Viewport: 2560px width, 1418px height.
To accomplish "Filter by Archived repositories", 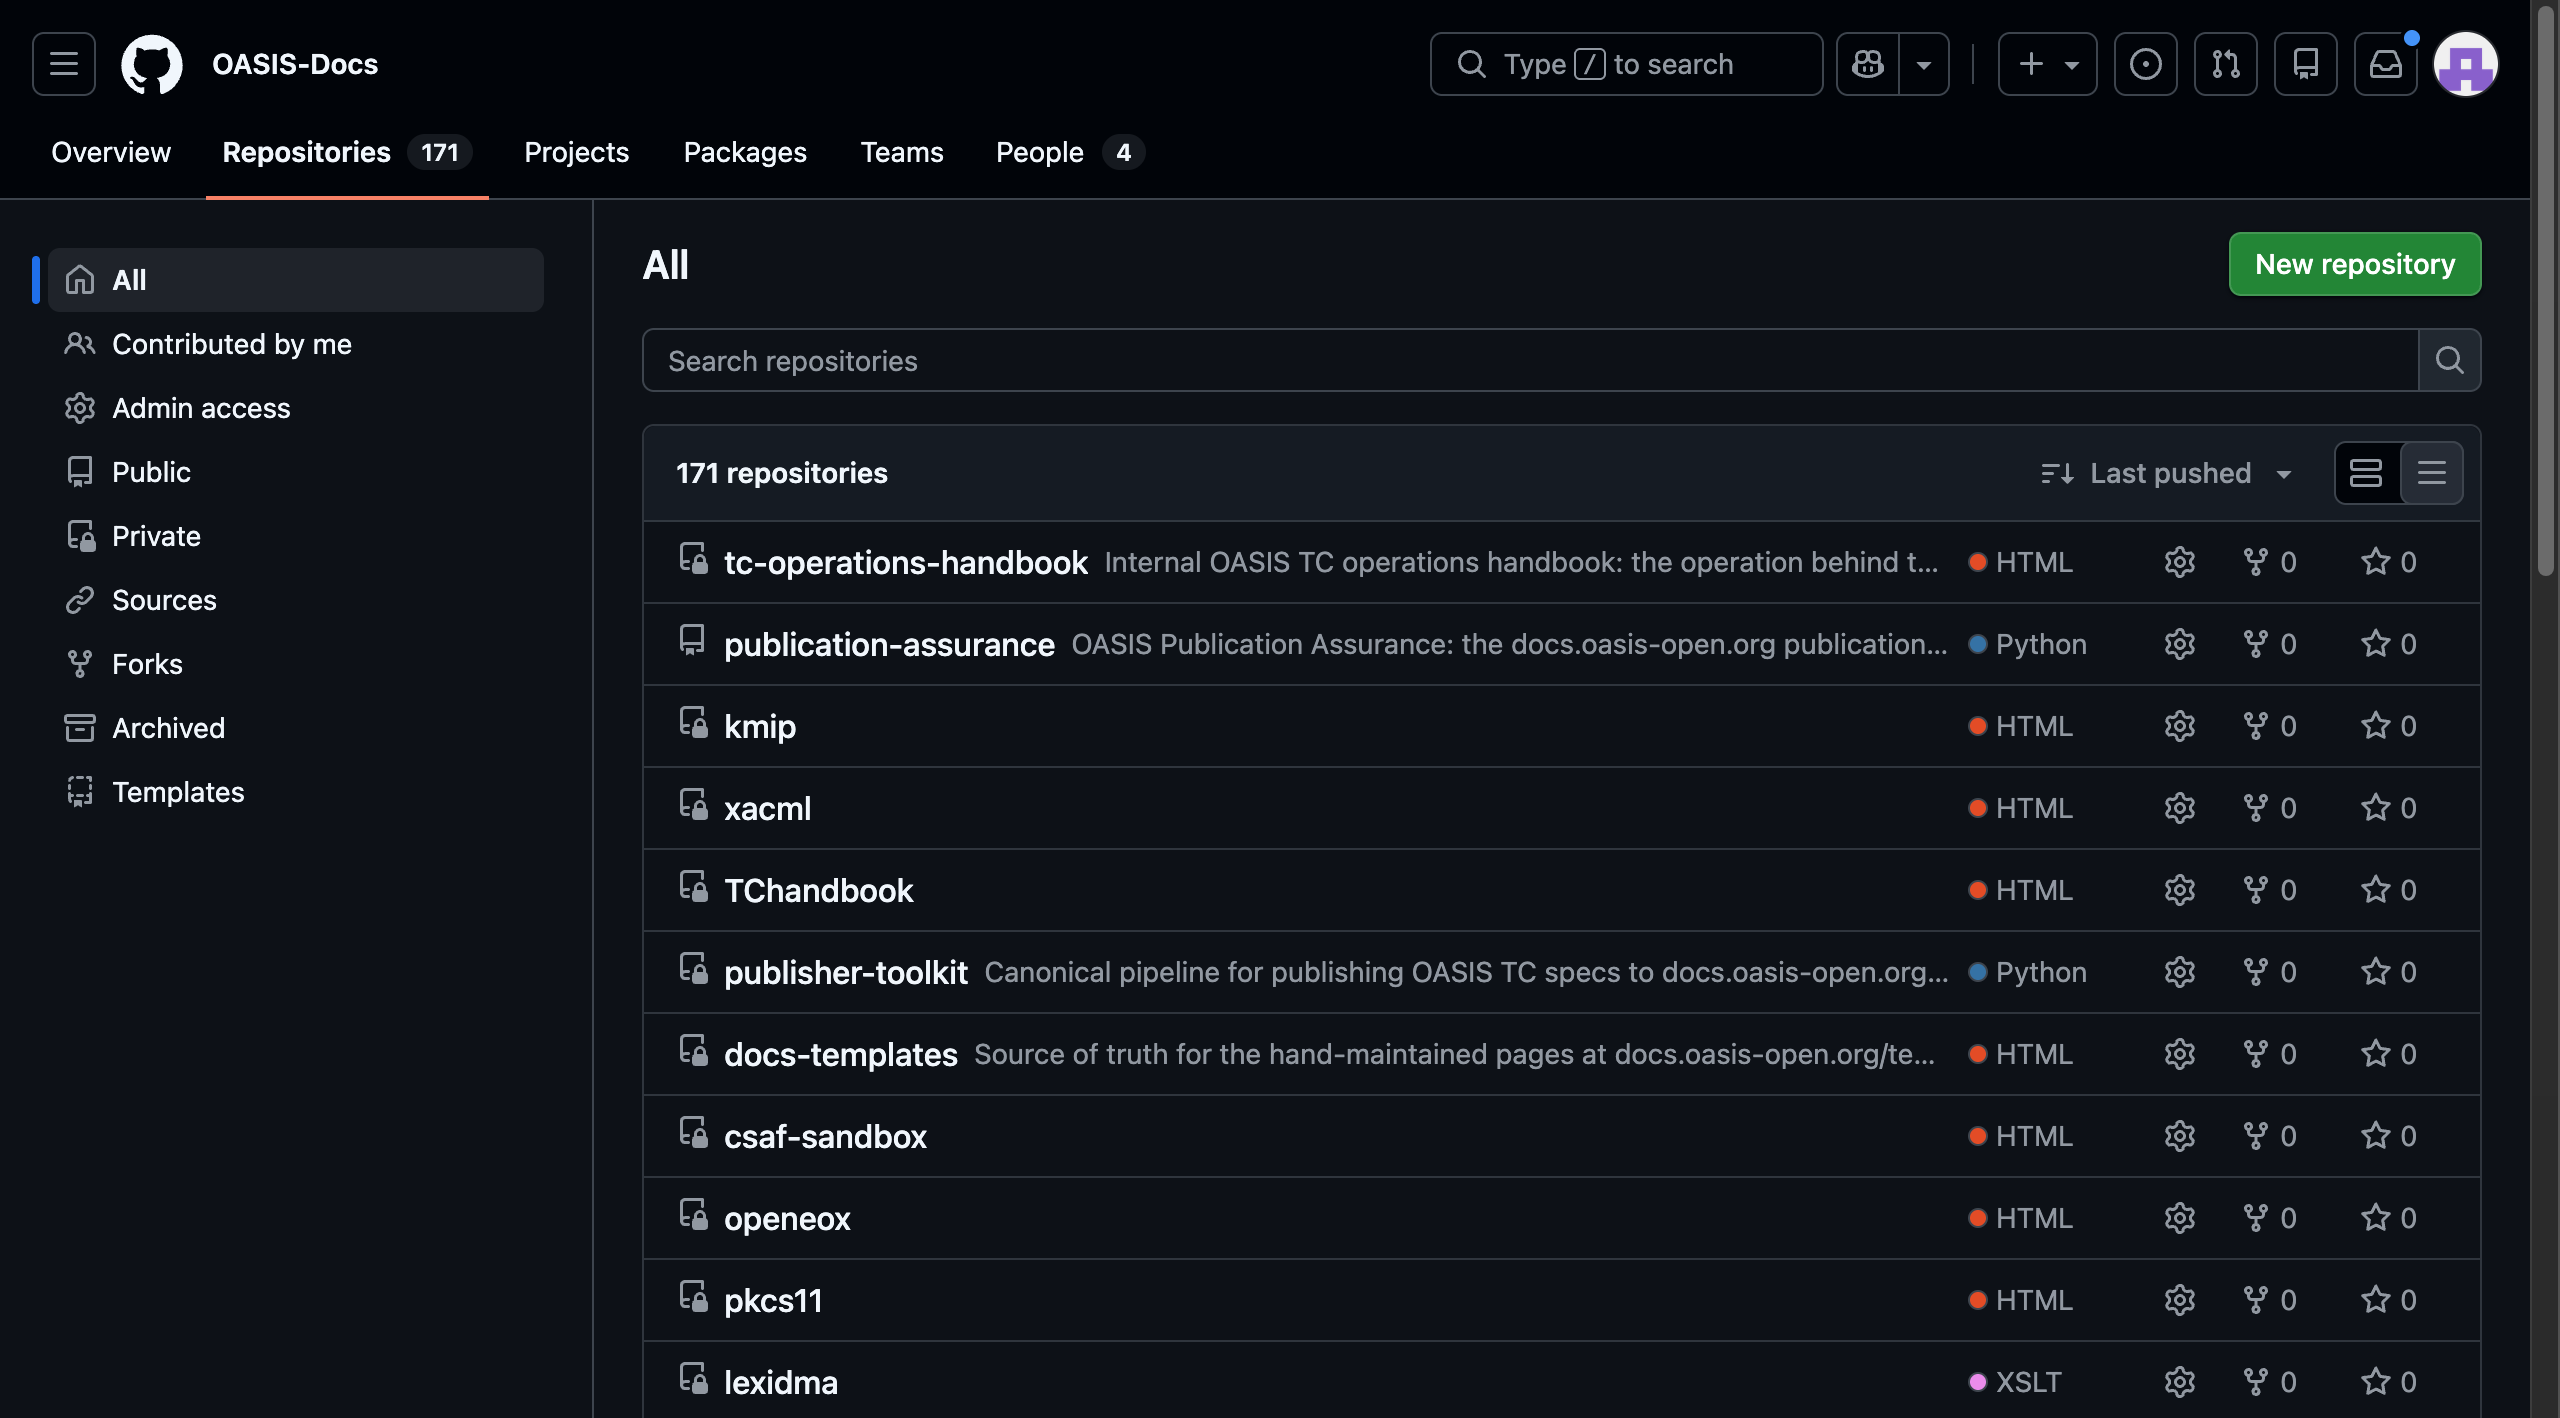I will click(x=296, y=728).
